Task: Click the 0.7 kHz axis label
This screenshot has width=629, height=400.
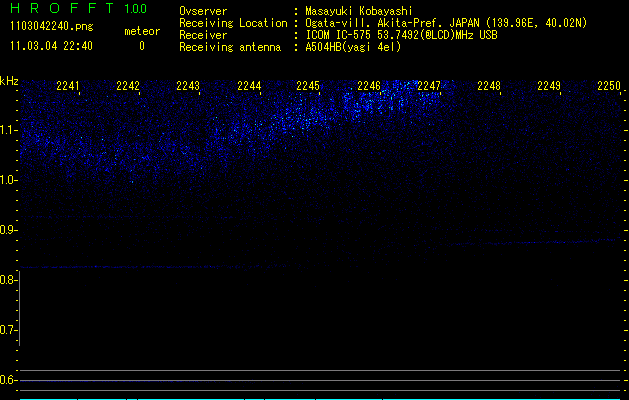Action: [8, 330]
